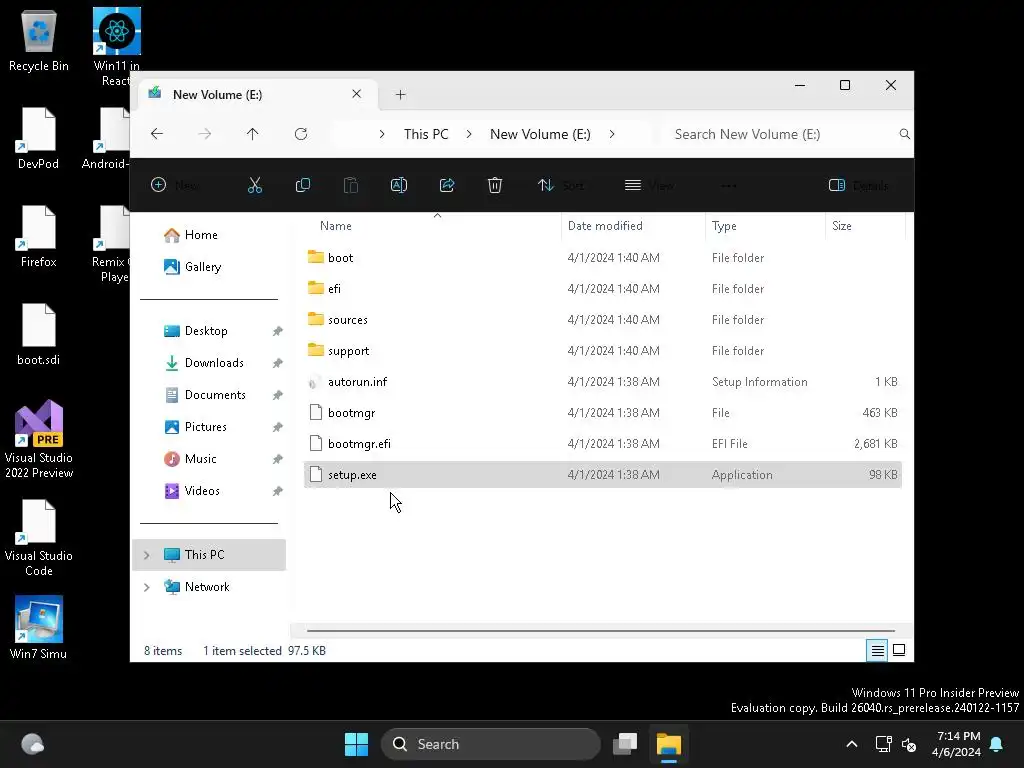Open the New item menu
1024x768 pixels.
(175, 185)
